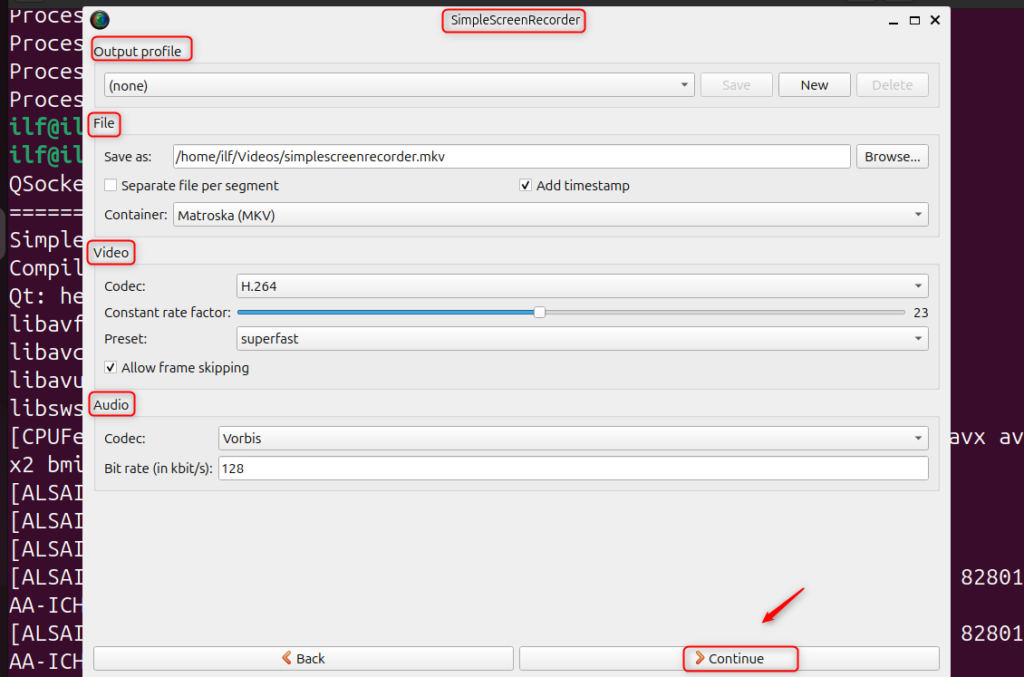Viewport: 1024px width, 677px height.
Task: Click the audio Bit rate input field
Action: [x=572, y=468]
